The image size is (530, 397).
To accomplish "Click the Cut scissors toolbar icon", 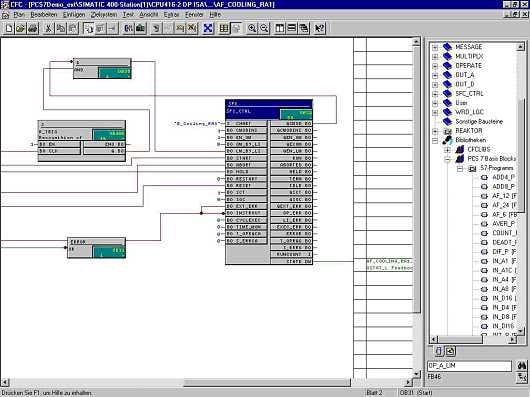I will [48, 28].
